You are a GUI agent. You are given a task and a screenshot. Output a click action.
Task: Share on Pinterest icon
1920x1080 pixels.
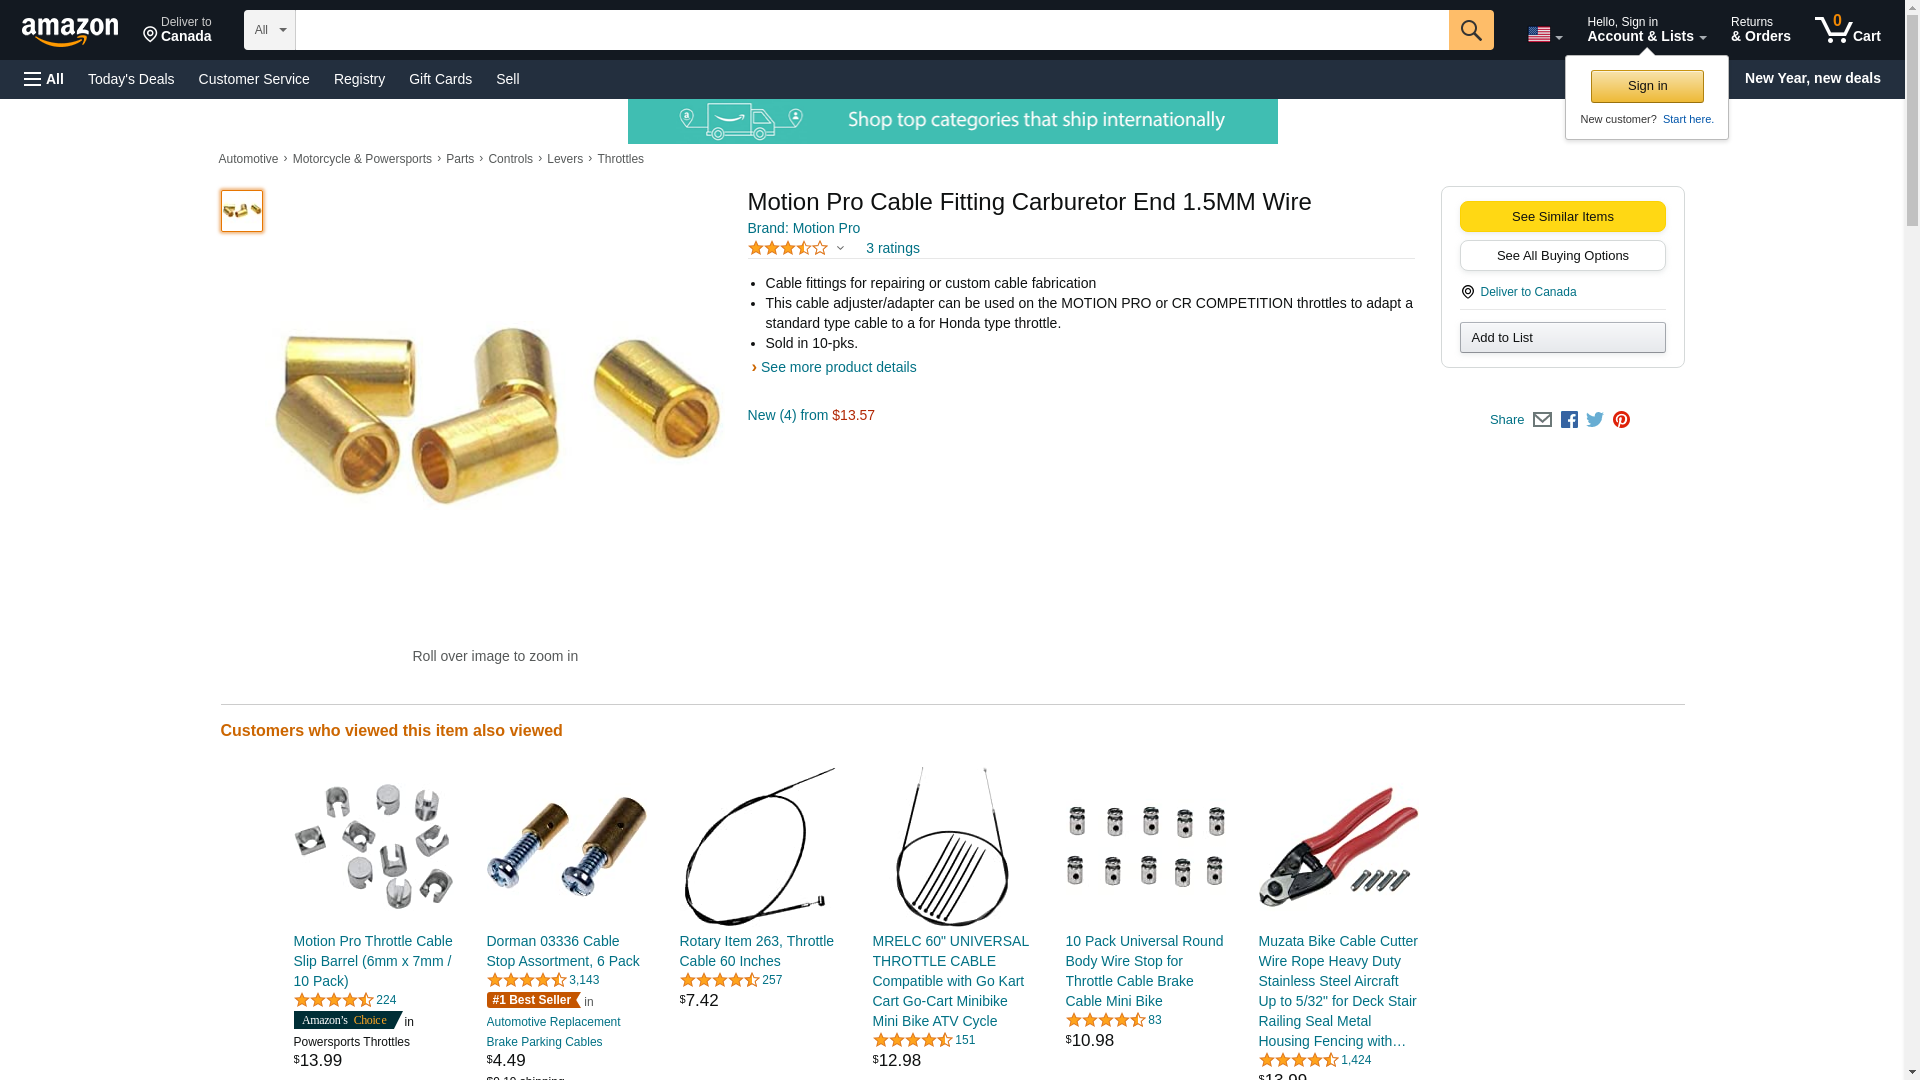tap(1621, 420)
